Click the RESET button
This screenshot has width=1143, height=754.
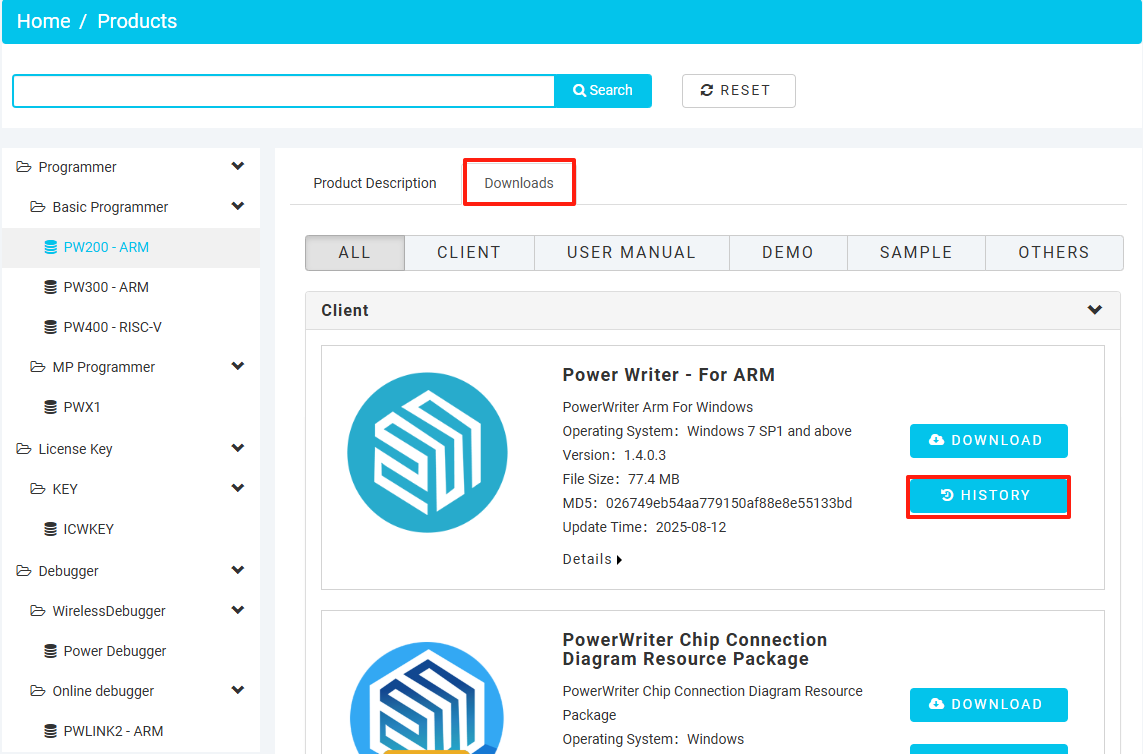[x=738, y=90]
